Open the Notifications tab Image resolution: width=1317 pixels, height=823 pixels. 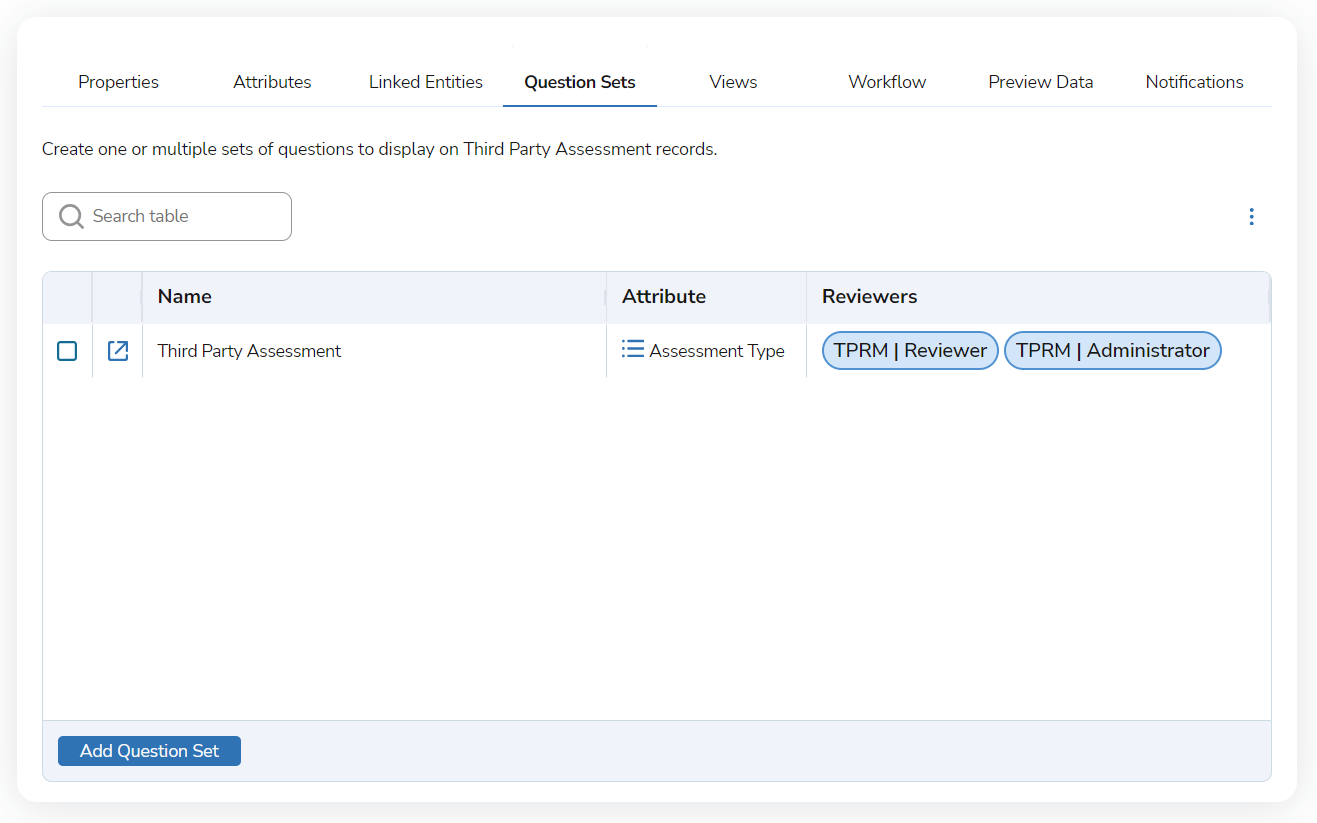pos(1195,82)
